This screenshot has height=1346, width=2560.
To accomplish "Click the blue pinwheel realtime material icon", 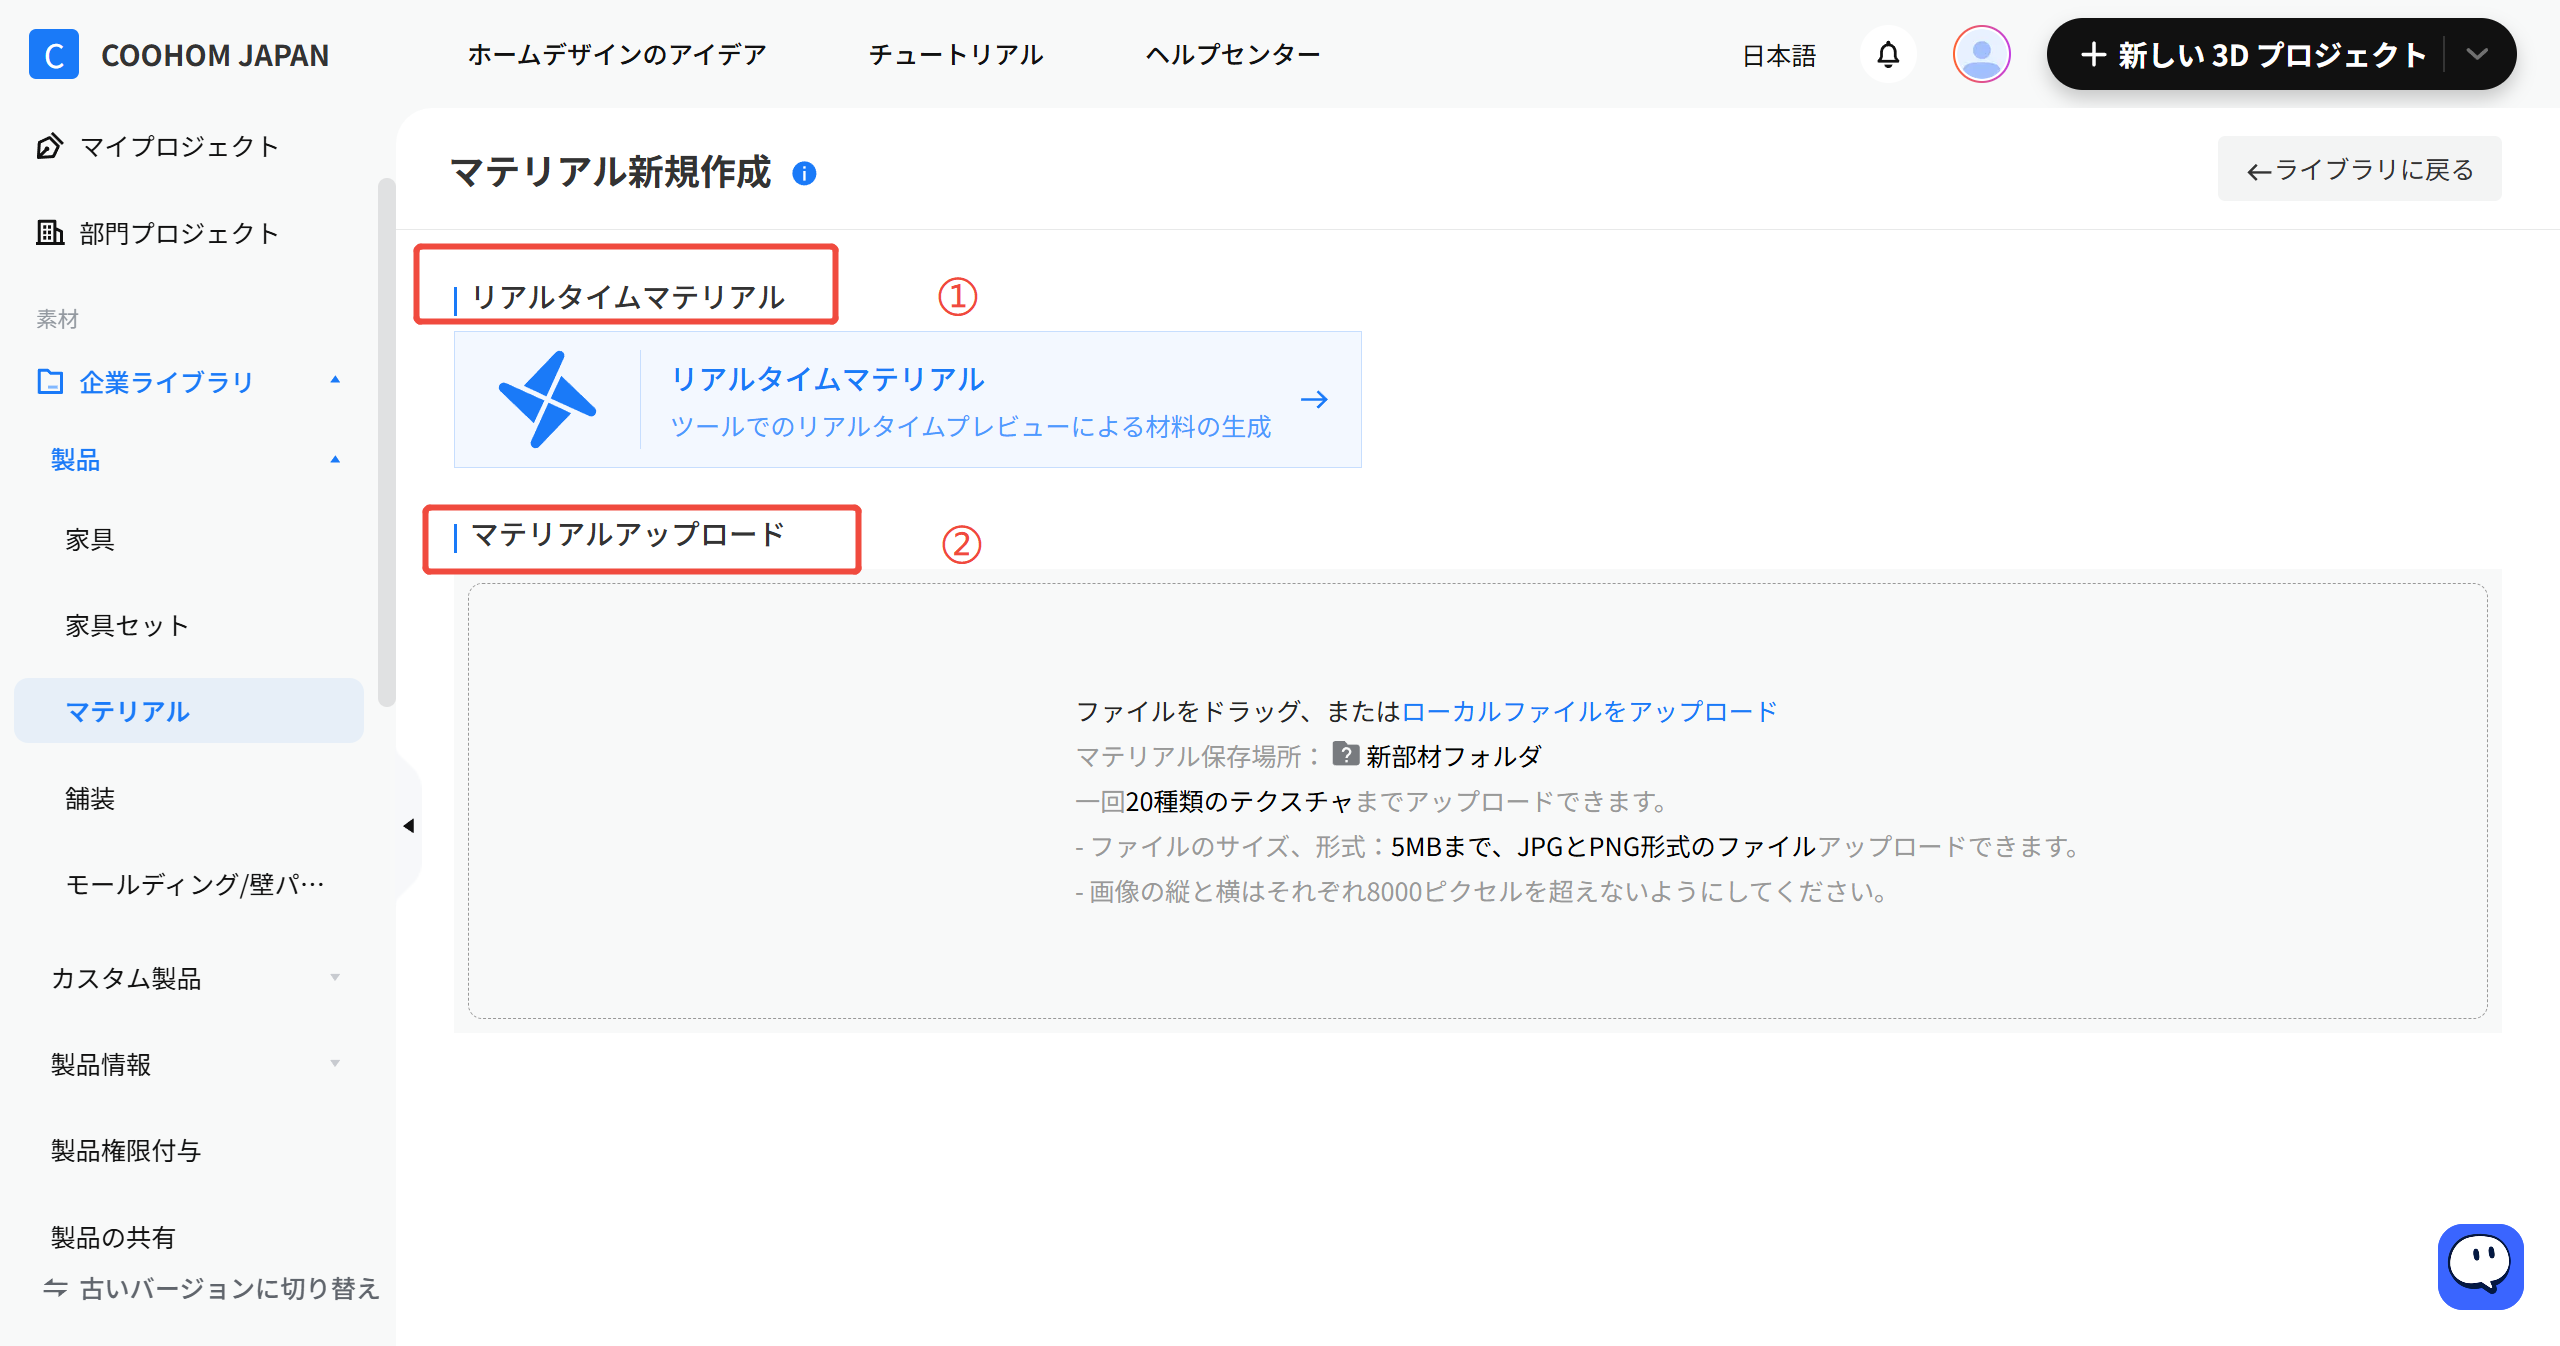I will (547, 399).
